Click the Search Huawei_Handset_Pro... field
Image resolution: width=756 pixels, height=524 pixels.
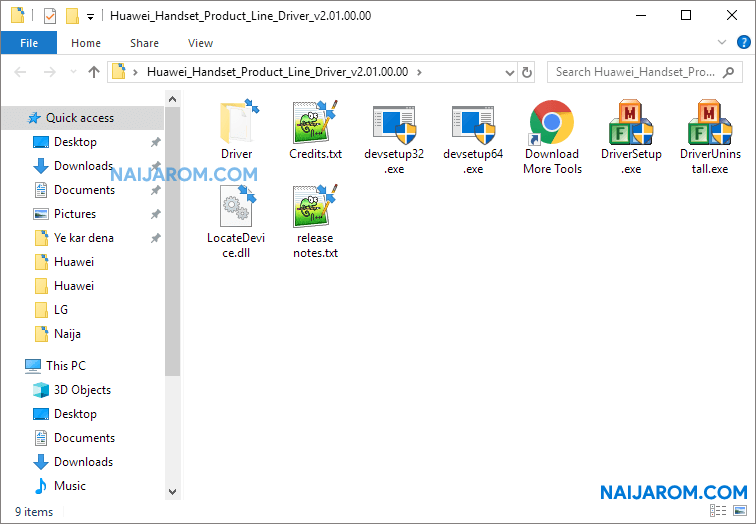(x=645, y=72)
